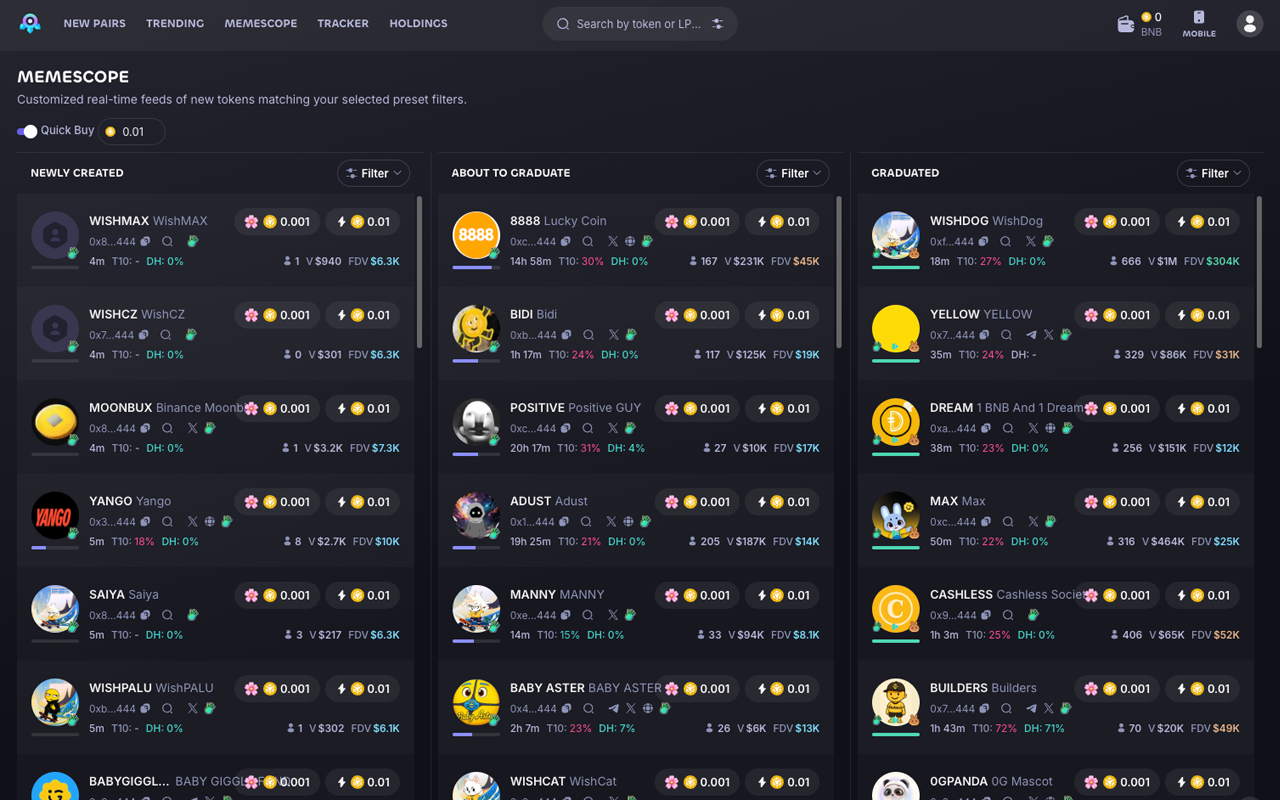The height and width of the screenshot is (800, 1280).
Task: Buy 0.001 BNB of 8888 Lucky Coin
Action: pyautogui.click(x=697, y=222)
